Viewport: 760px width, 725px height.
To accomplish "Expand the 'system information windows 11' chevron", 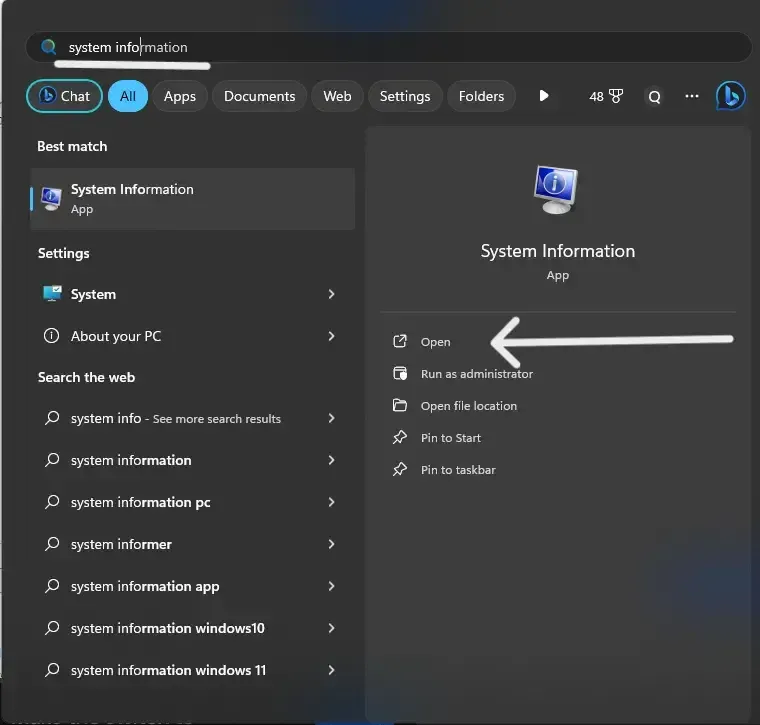I will click(332, 670).
